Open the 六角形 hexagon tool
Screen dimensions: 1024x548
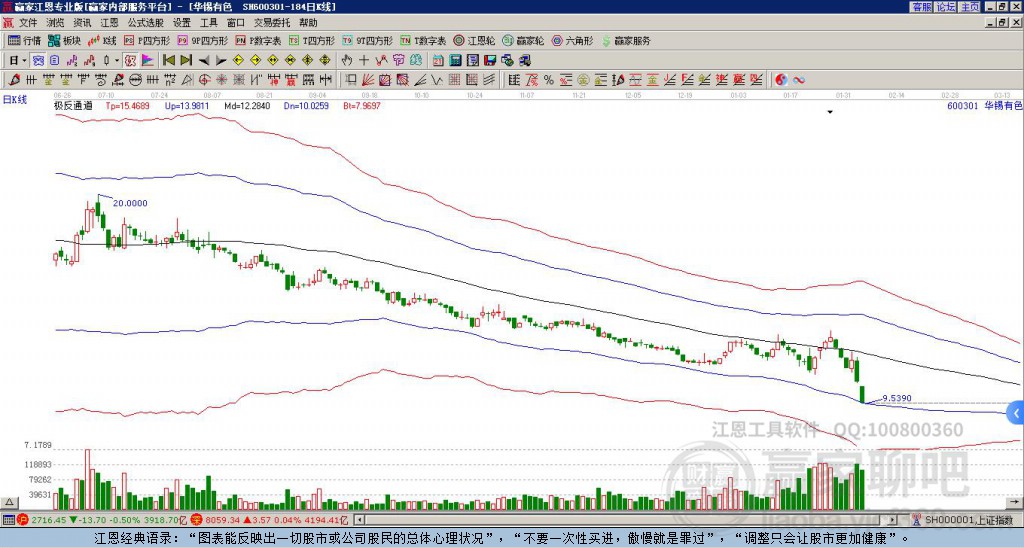[x=572, y=40]
